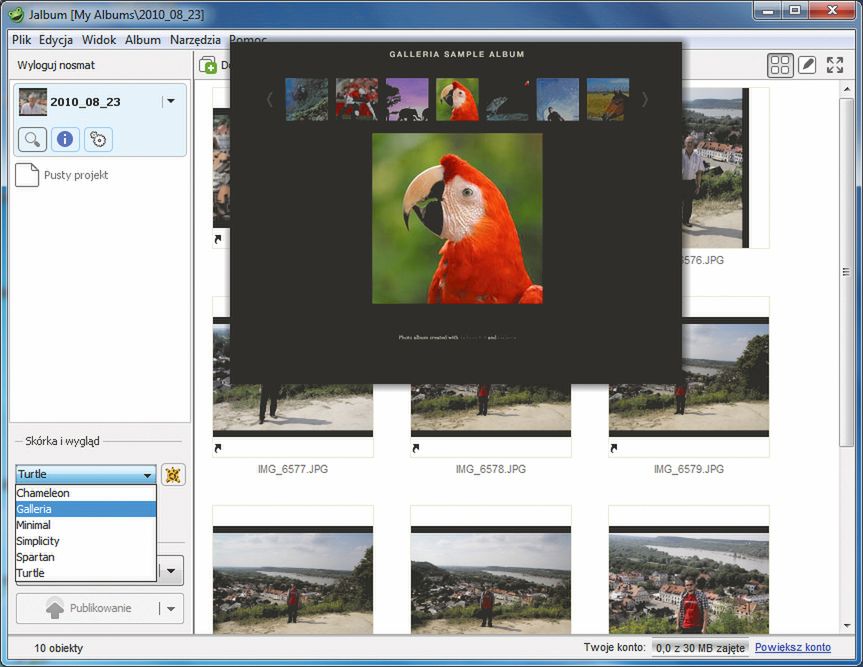Select Galleria skin from list
The image size is (863, 667).
click(x=86, y=509)
